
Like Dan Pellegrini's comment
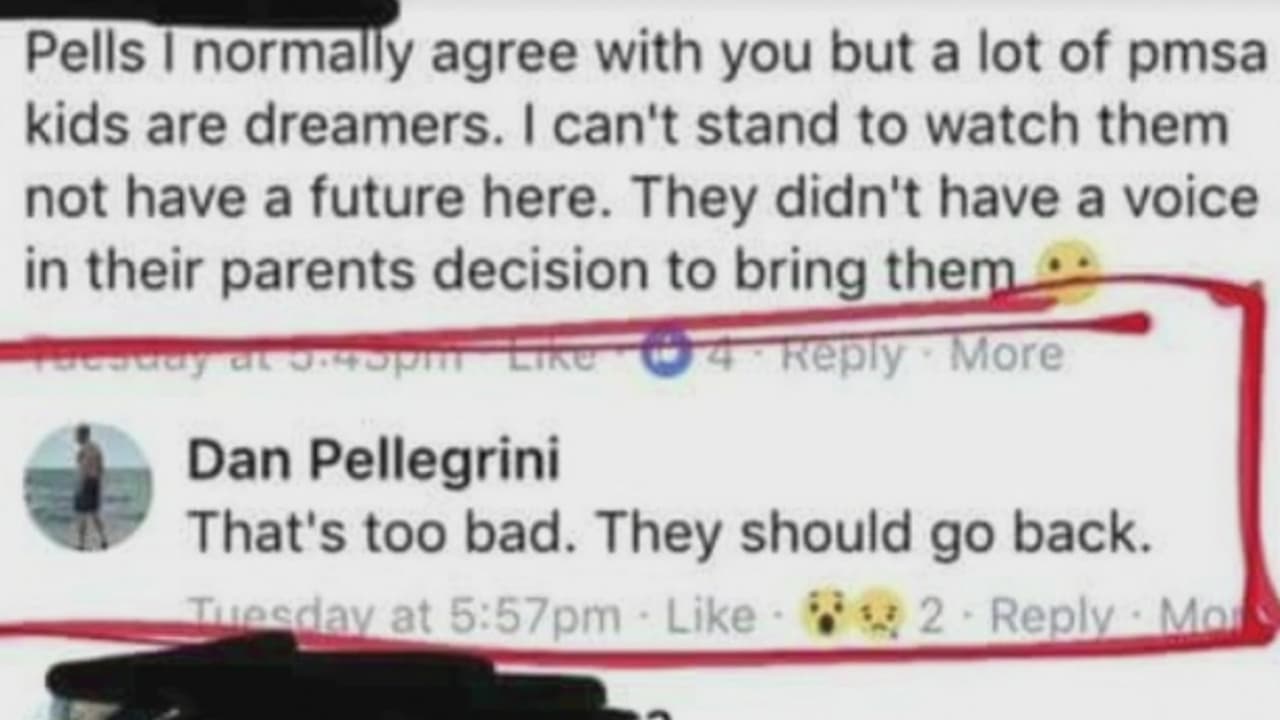[x=710, y=616]
